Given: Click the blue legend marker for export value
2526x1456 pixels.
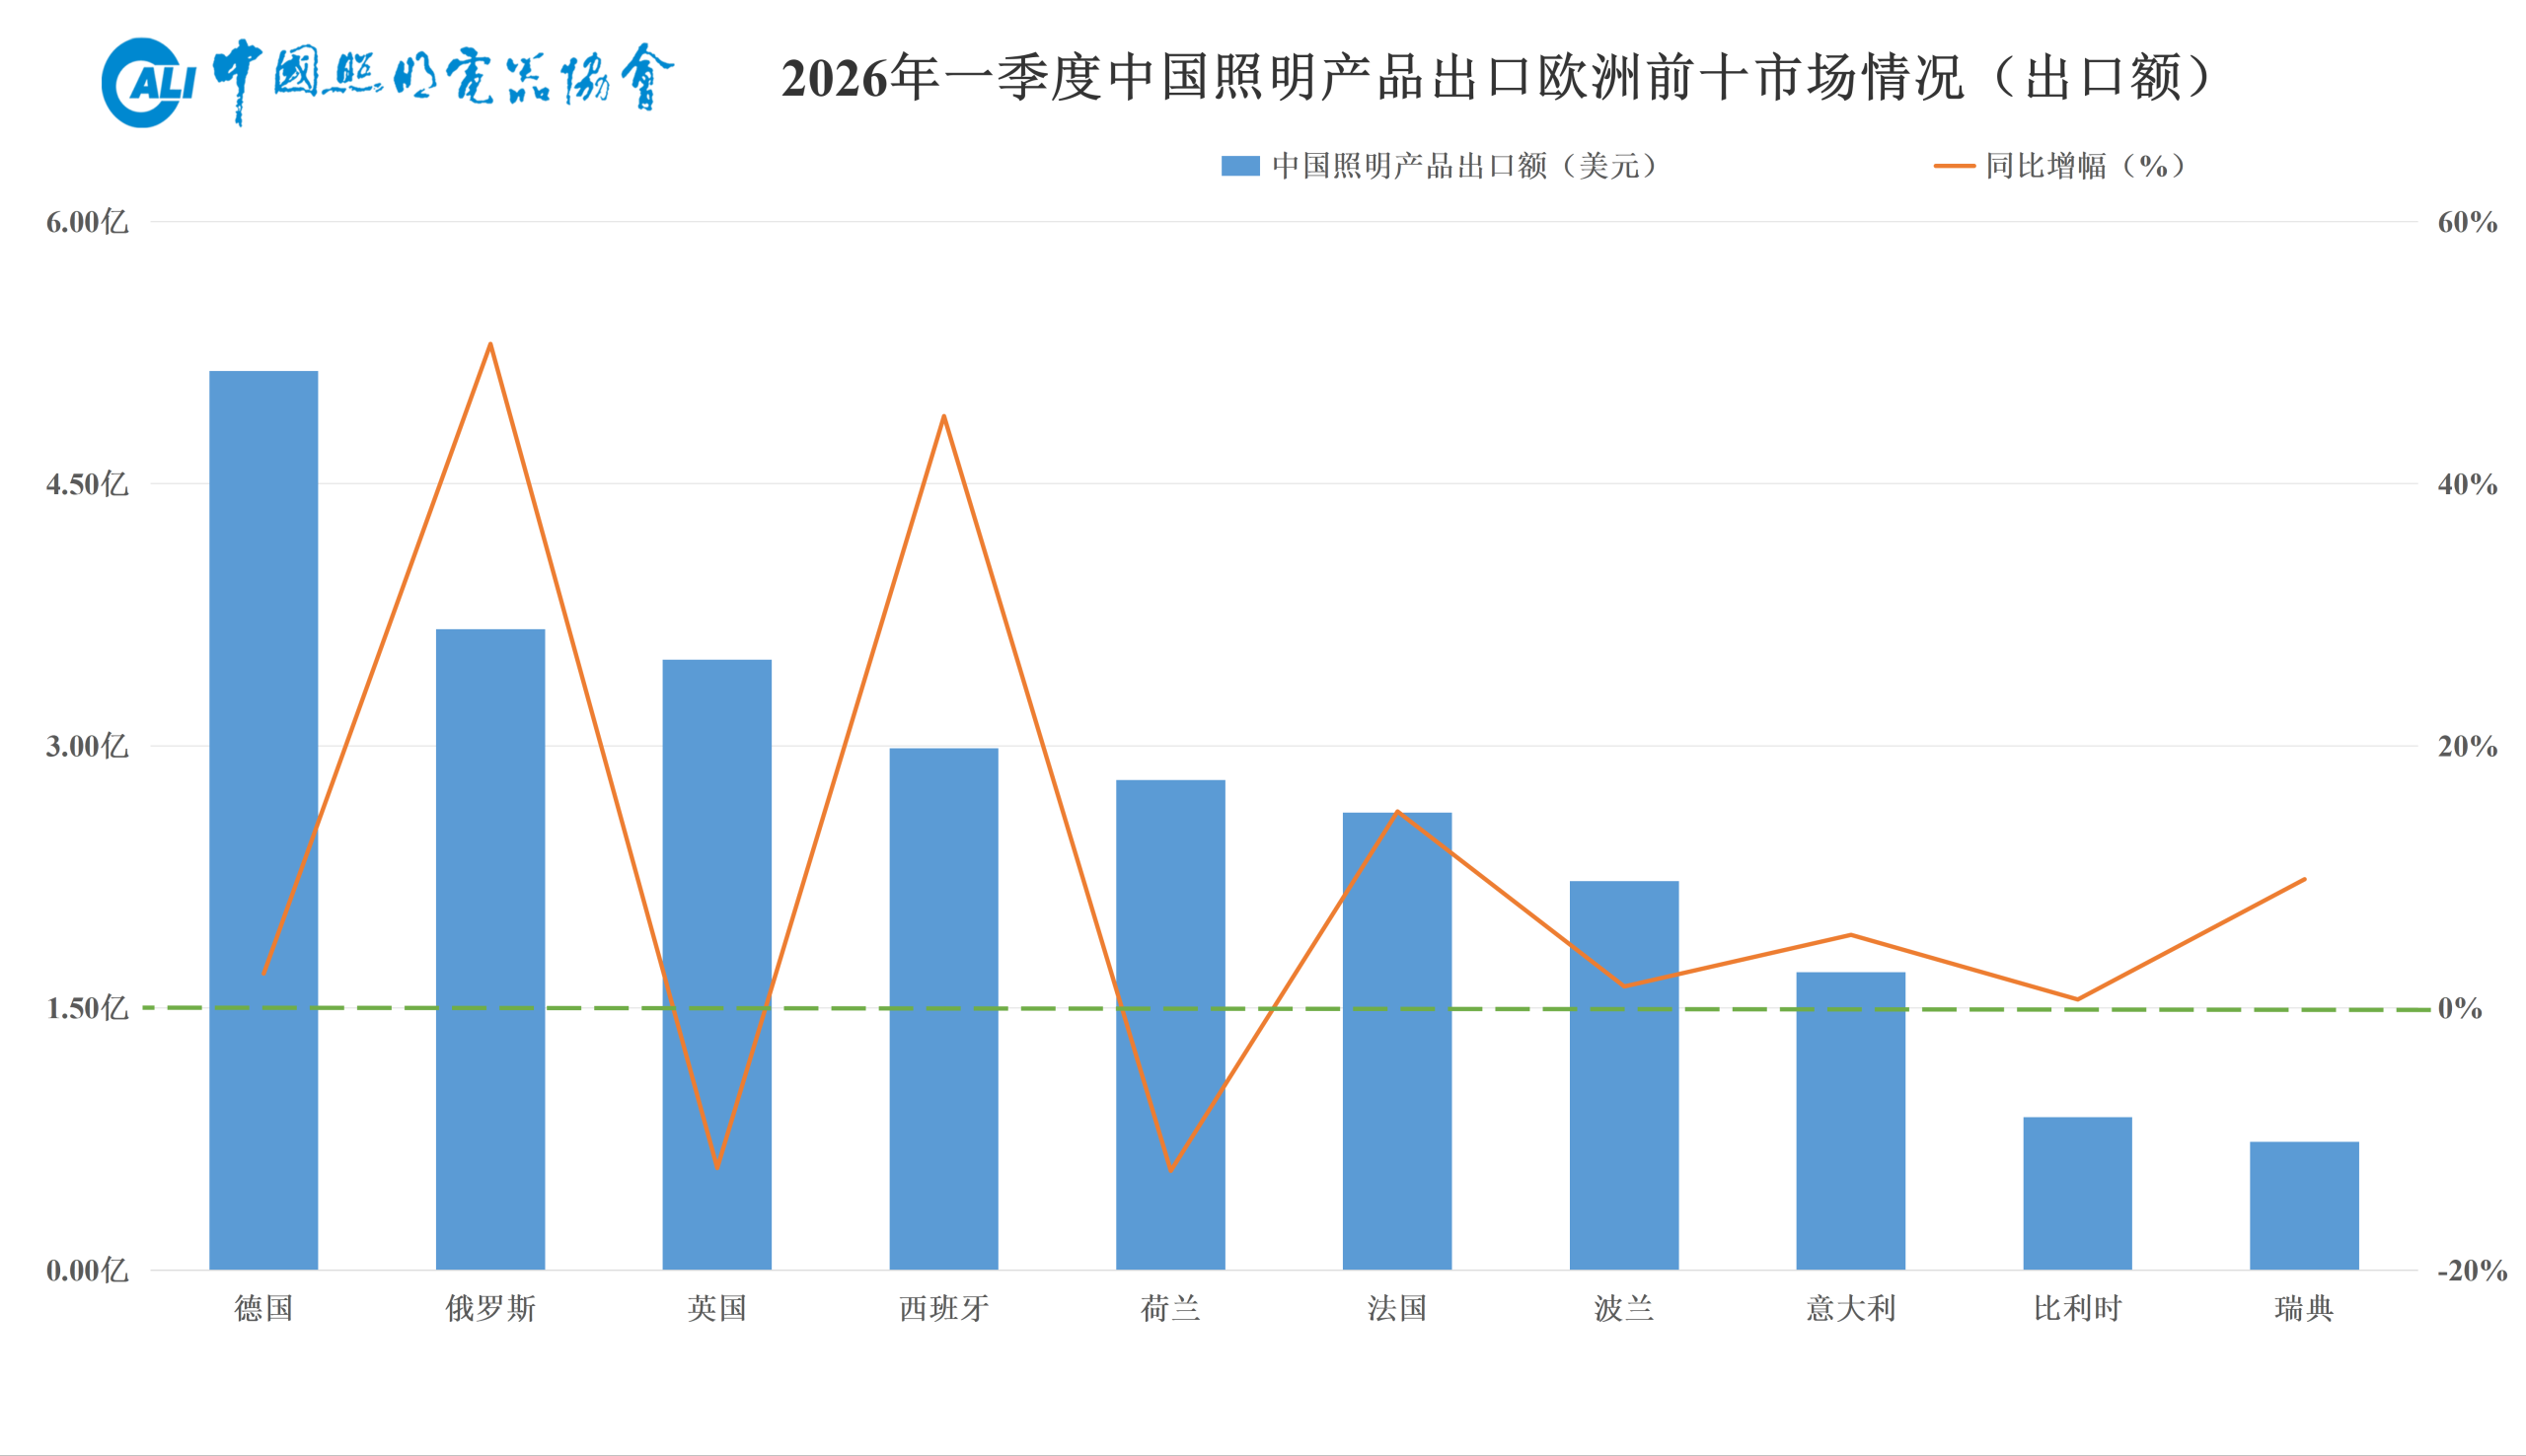Looking at the screenshot, I should pos(1240,166).
